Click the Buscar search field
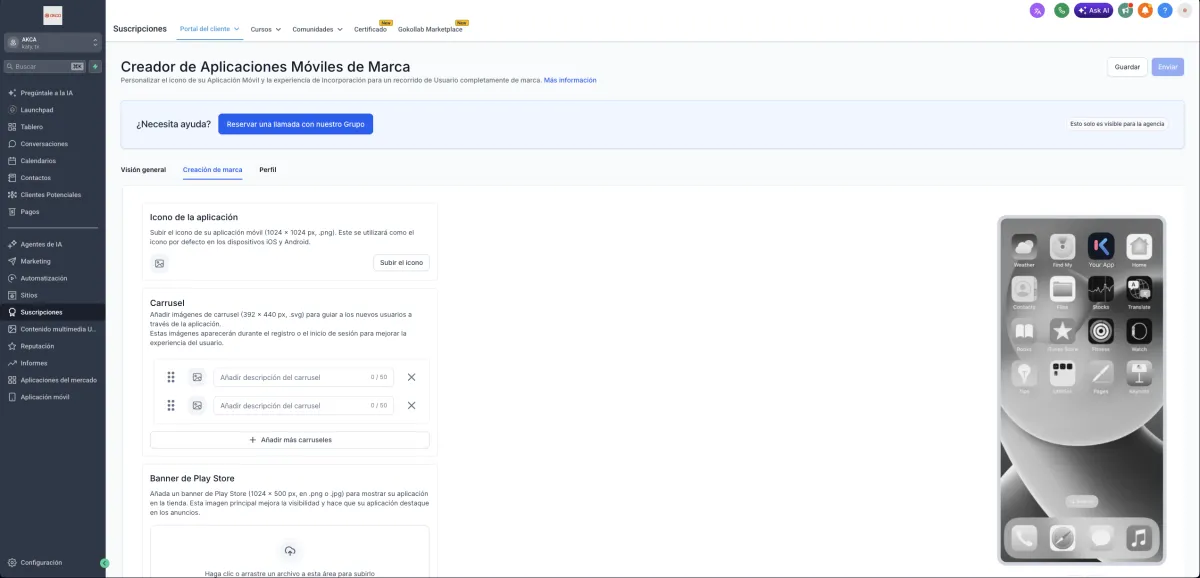Viewport: 1200px width, 578px height. pyautogui.click(x=45, y=67)
